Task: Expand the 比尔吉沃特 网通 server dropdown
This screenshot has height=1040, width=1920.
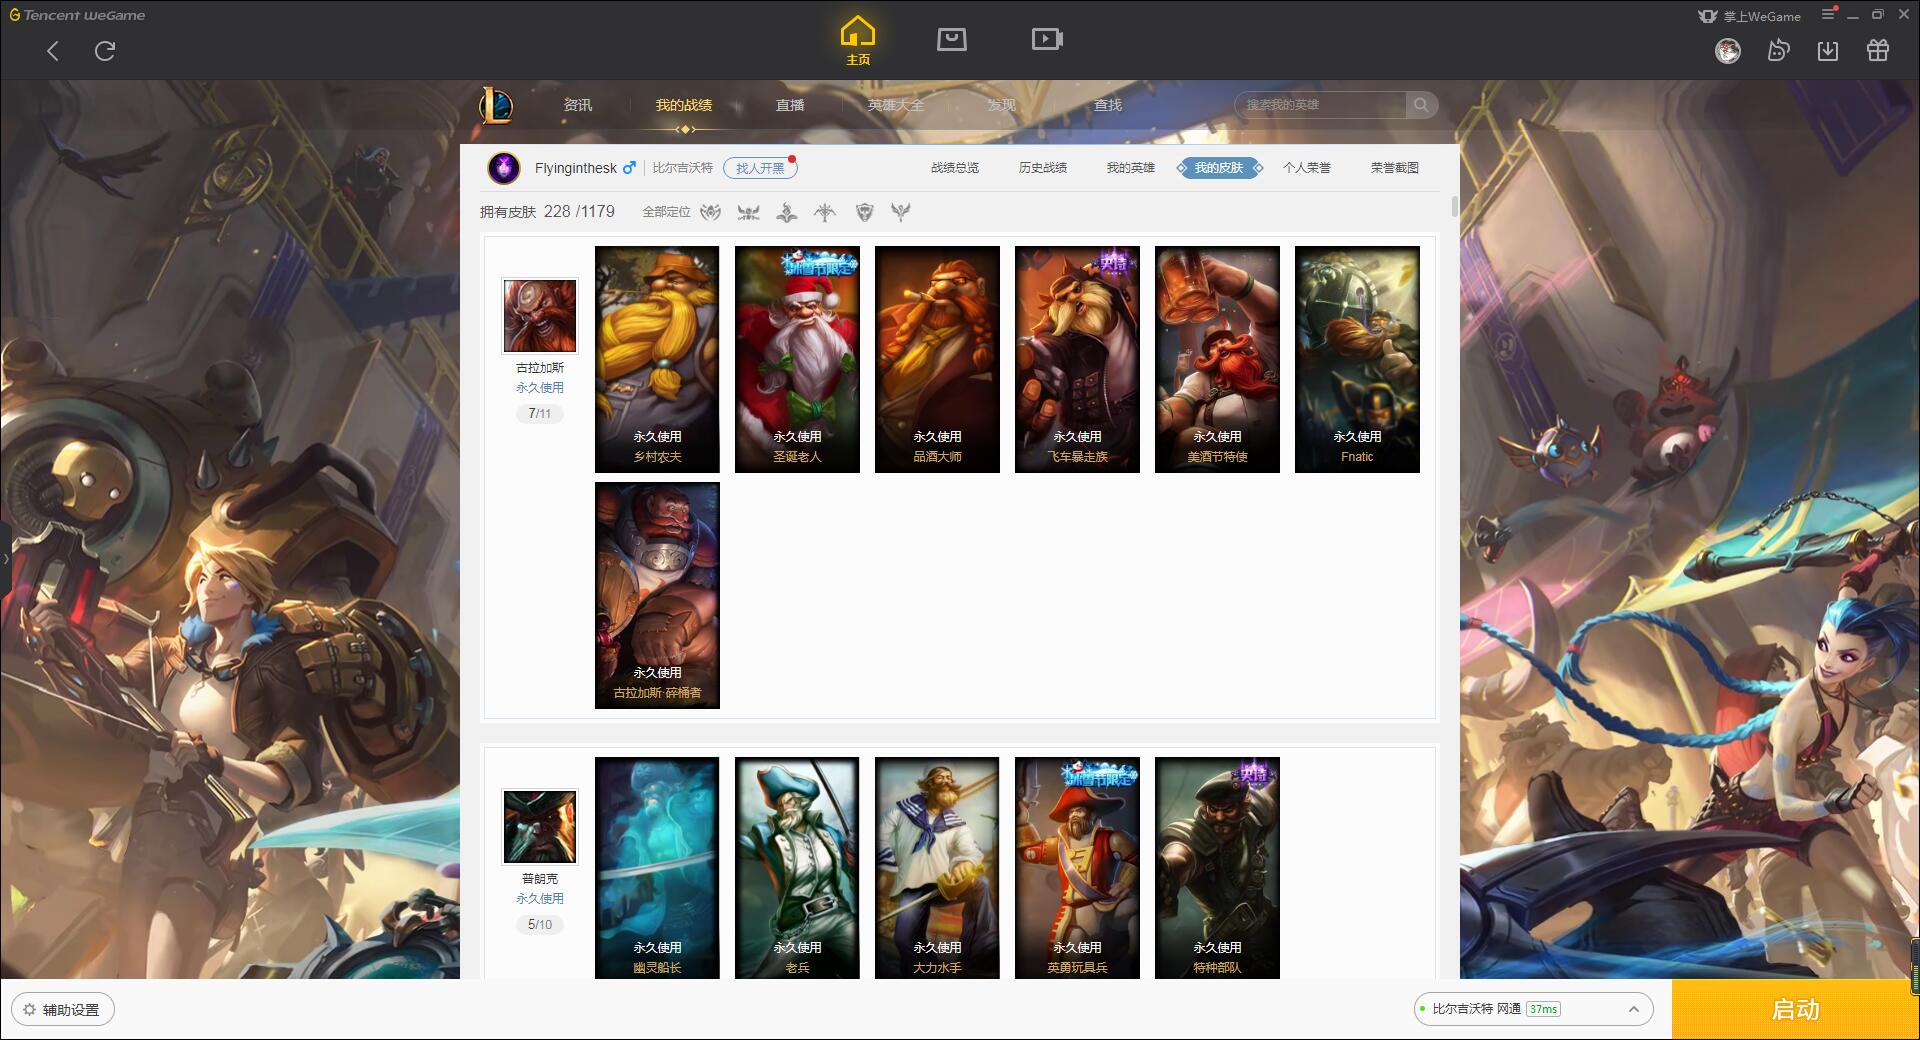Action: (1533, 1009)
